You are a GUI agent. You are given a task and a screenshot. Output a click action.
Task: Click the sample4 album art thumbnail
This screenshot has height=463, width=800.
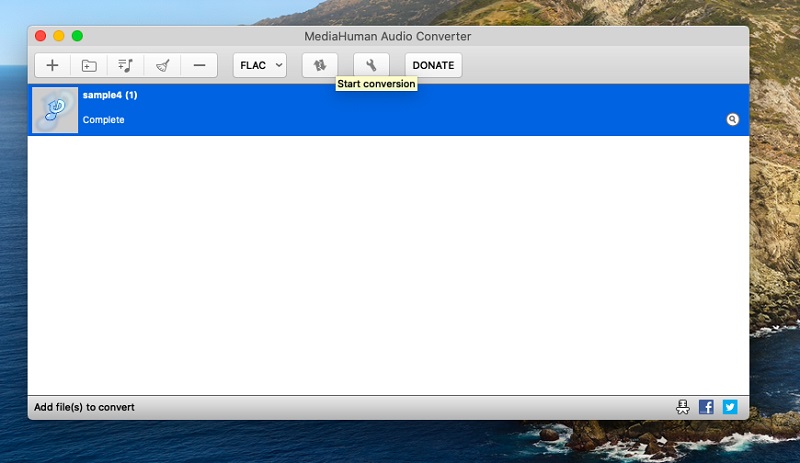(55, 110)
